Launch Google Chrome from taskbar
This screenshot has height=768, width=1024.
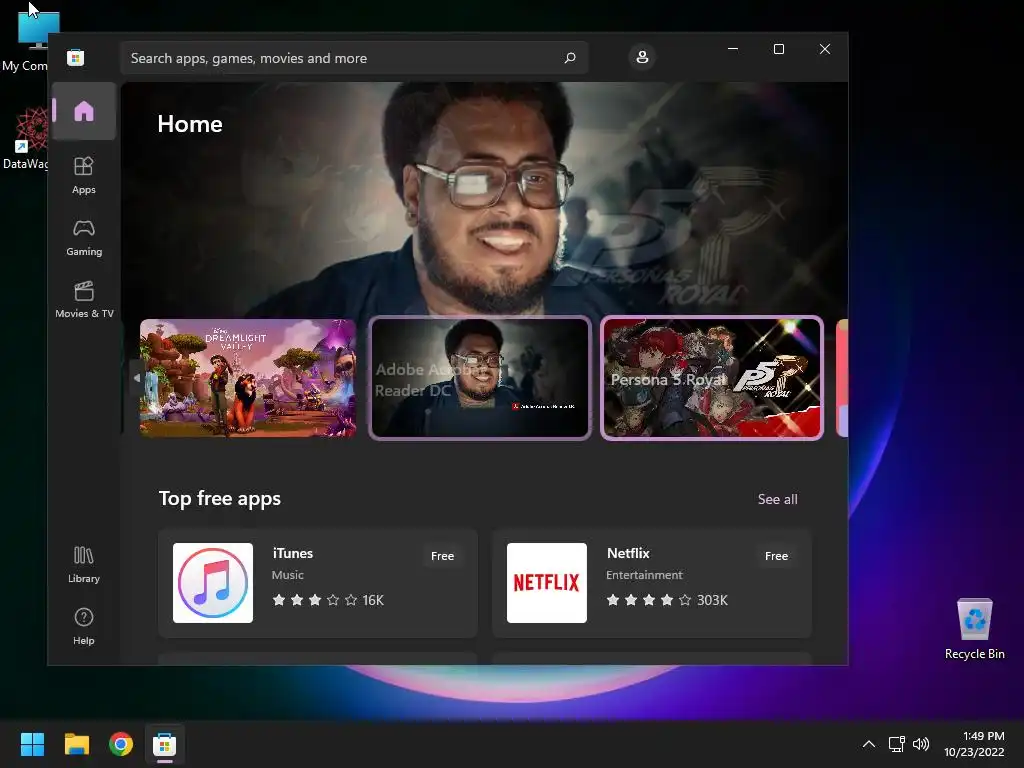tap(121, 744)
